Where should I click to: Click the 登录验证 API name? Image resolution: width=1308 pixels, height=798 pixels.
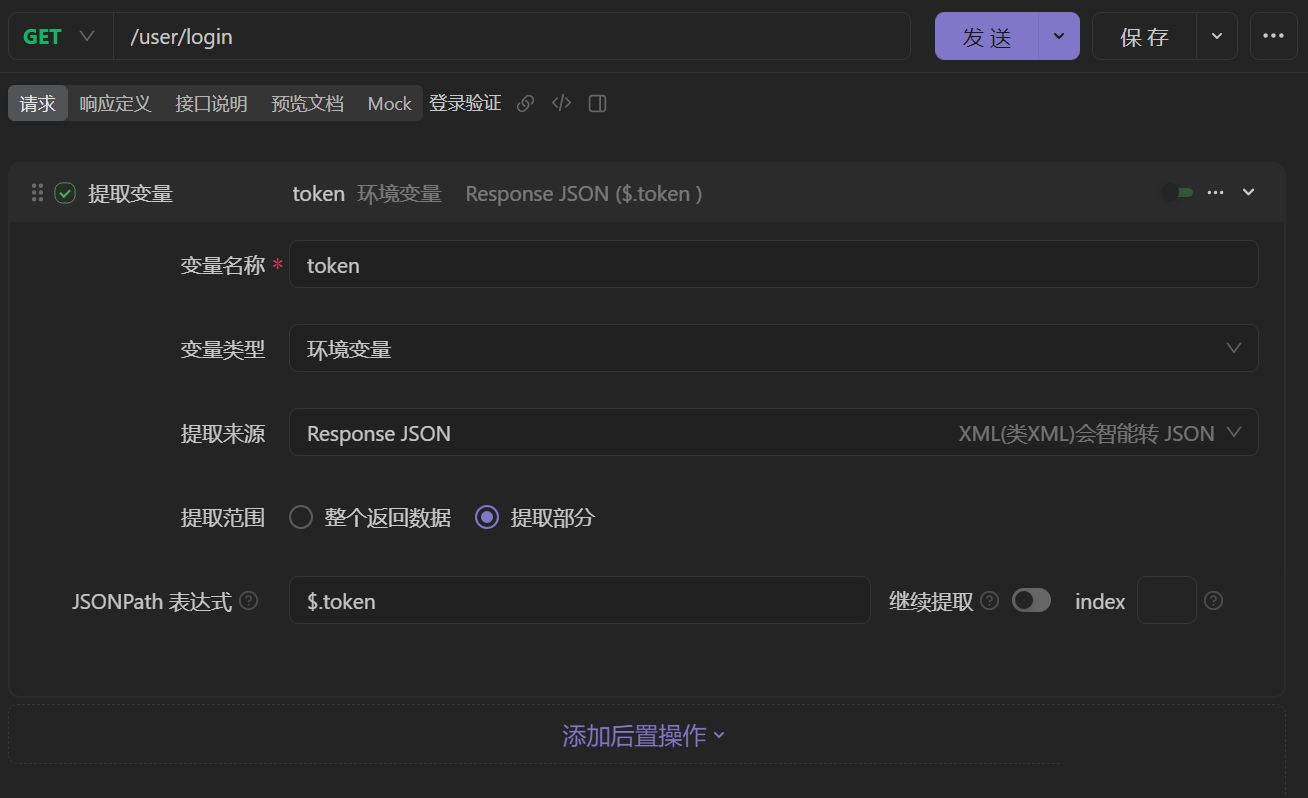click(465, 103)
